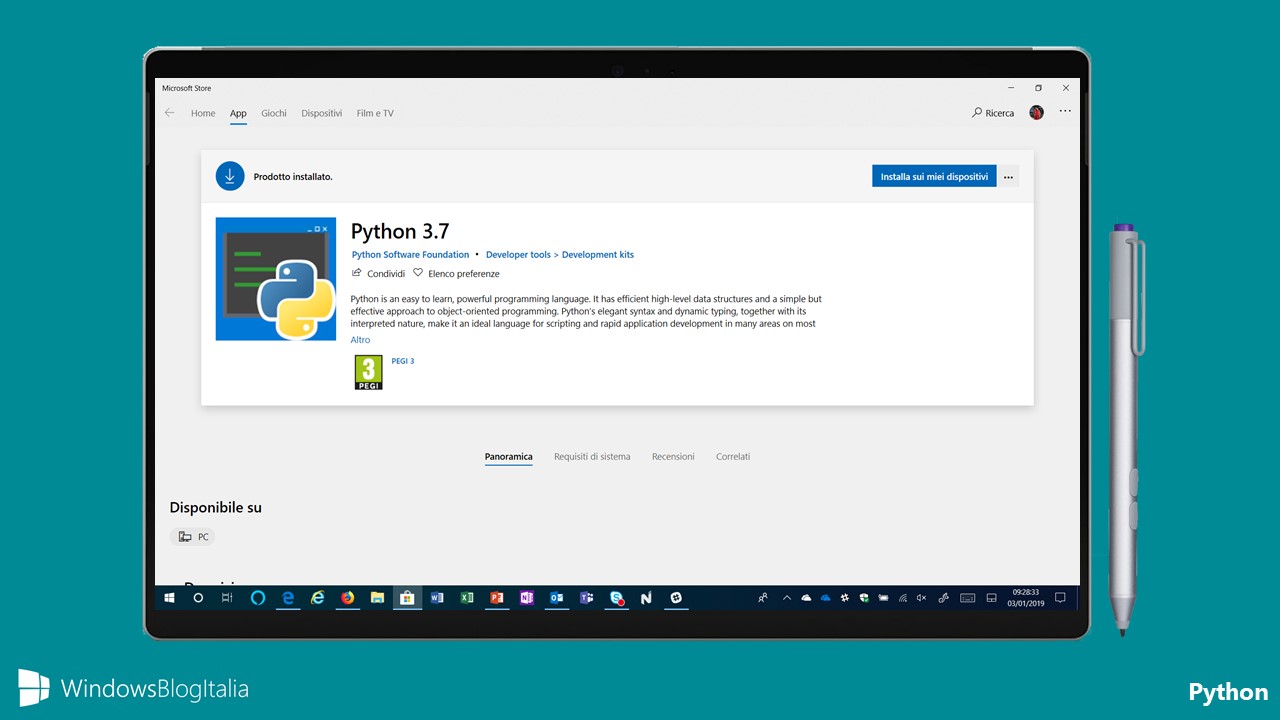Click the Condividi share icon

pyautogui.click(x=357, y=273)
